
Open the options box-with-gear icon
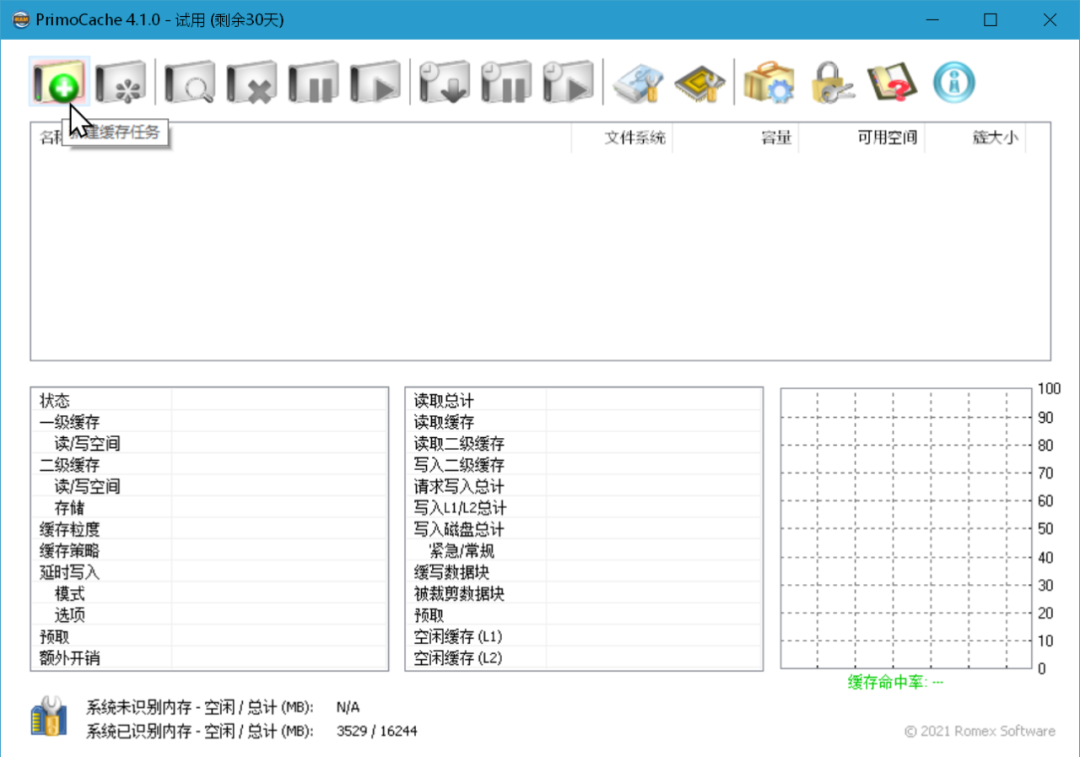[x=769, y=82]
